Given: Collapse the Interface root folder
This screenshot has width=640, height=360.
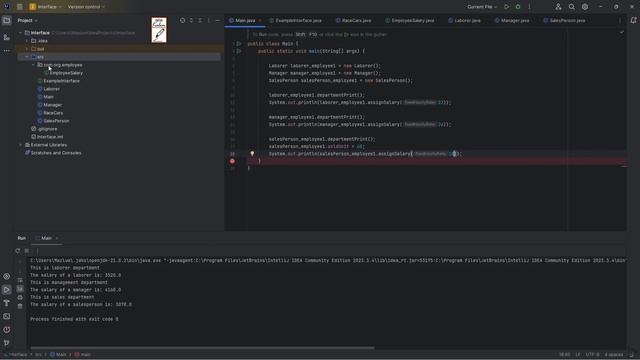Looking at the screenshot, I should 20,33.
